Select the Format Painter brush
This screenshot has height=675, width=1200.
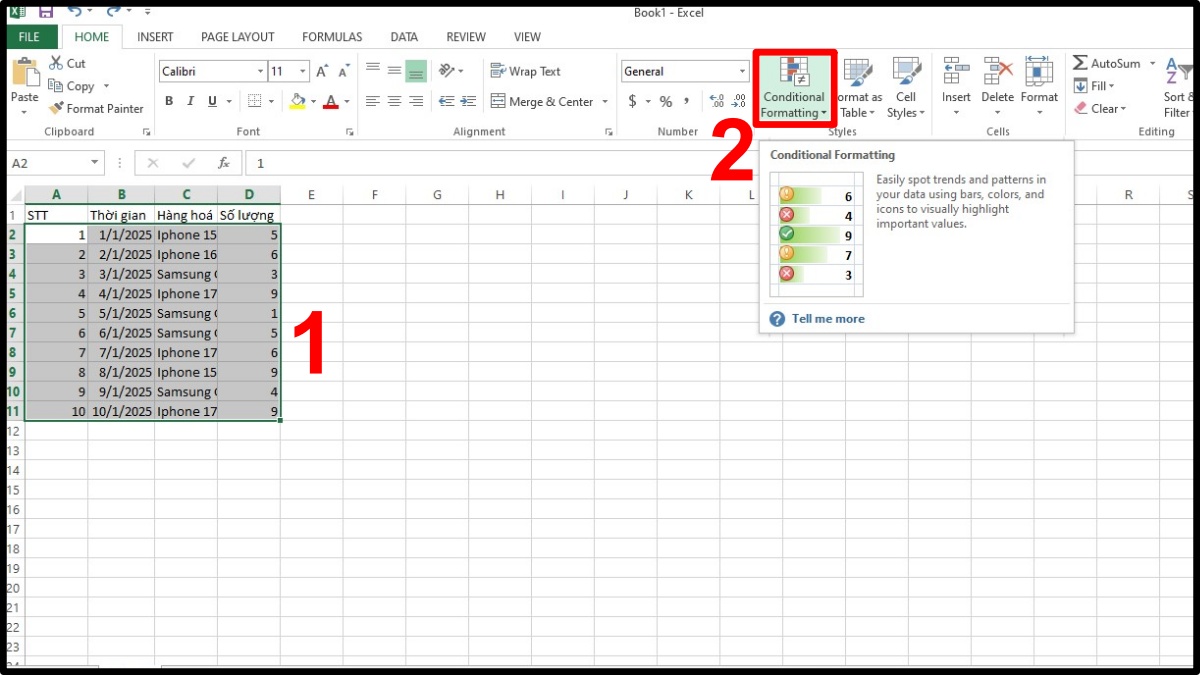[96, 108]
